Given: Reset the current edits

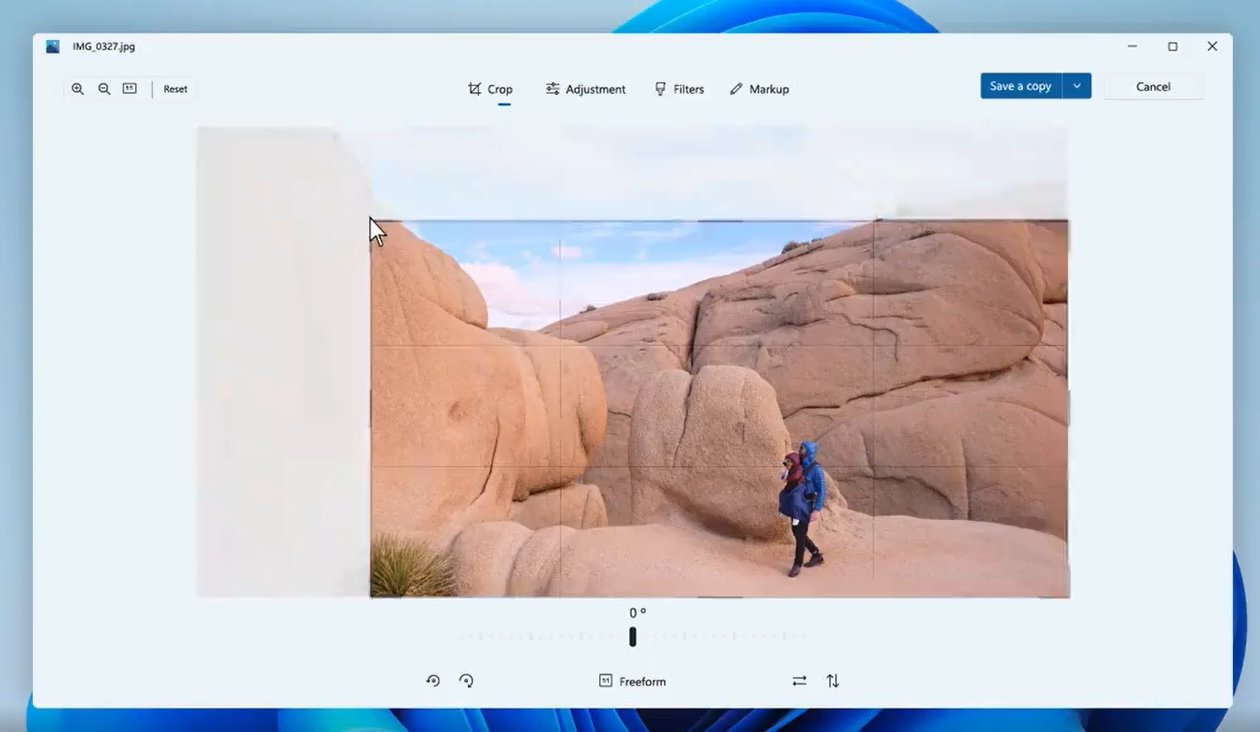Looking at the screenshot, I should click(x=174, y=88).
